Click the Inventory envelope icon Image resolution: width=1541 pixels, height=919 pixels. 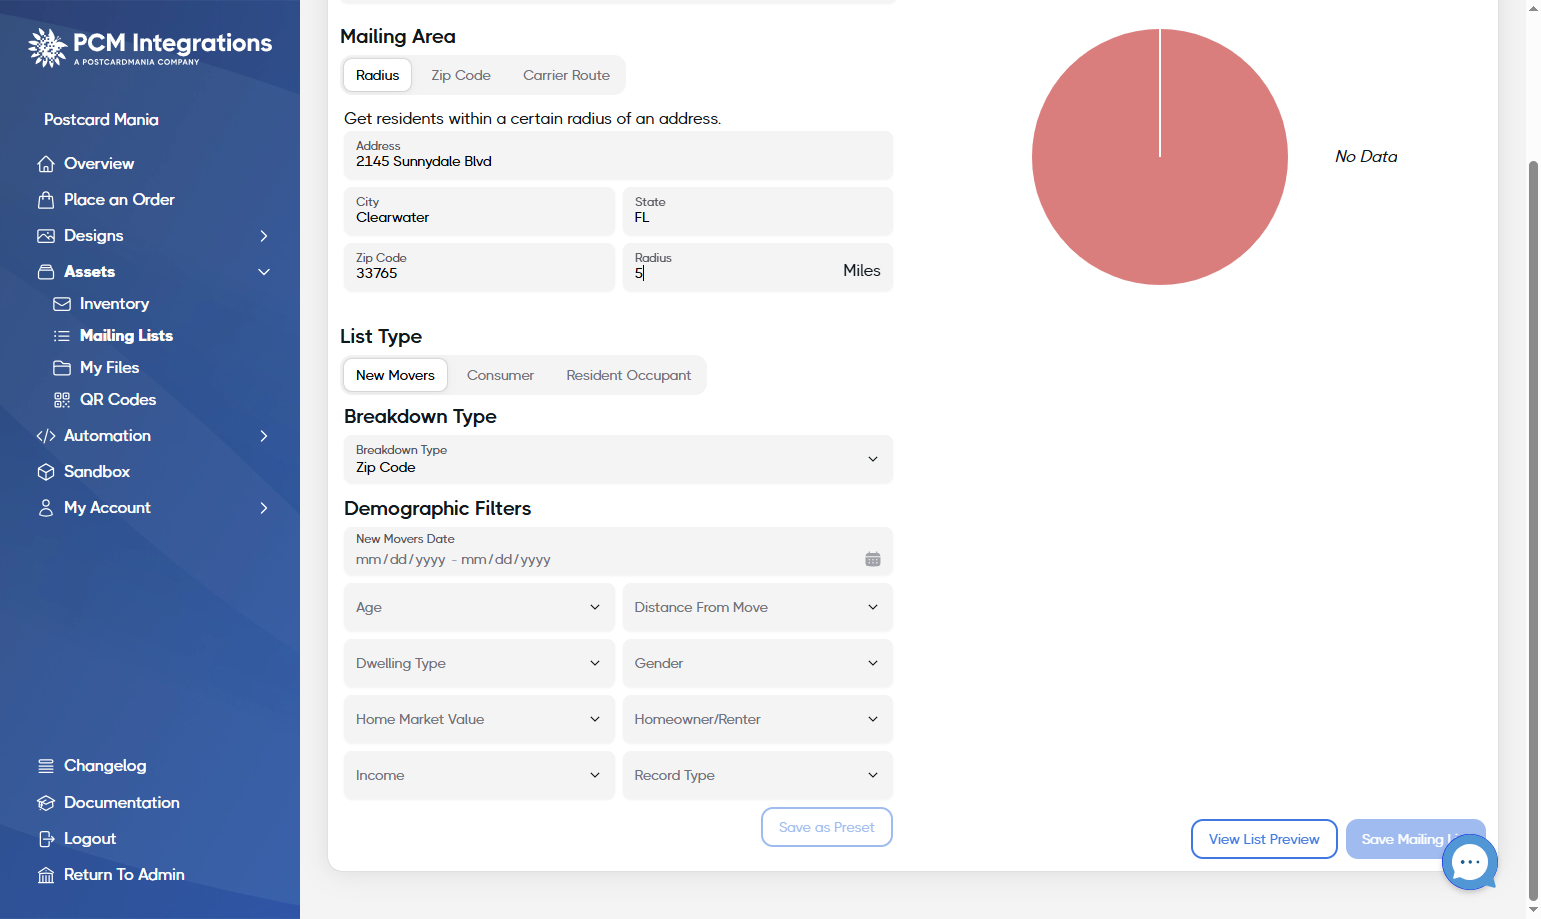(62, 304)
